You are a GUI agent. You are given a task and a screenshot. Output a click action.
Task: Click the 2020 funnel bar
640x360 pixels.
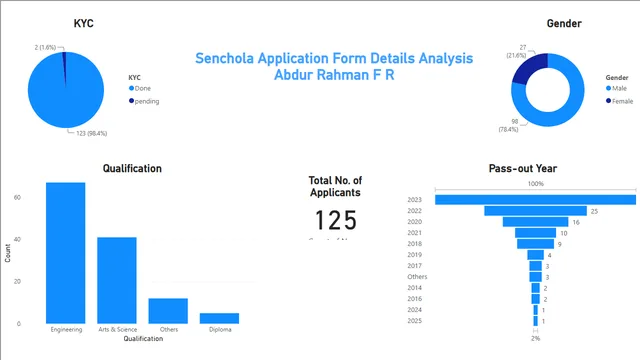(536, 222)
